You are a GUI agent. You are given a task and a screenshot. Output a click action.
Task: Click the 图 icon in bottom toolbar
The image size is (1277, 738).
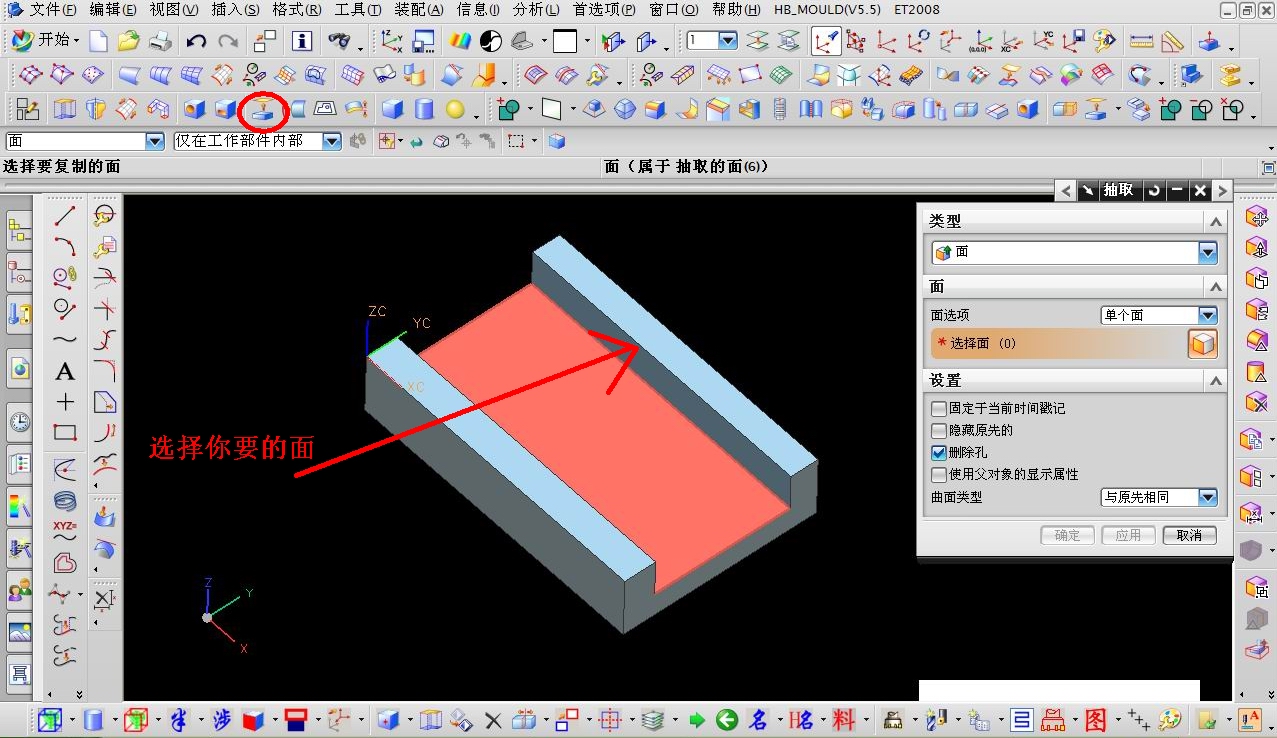pyautogui.click(x=1096, y=719)
